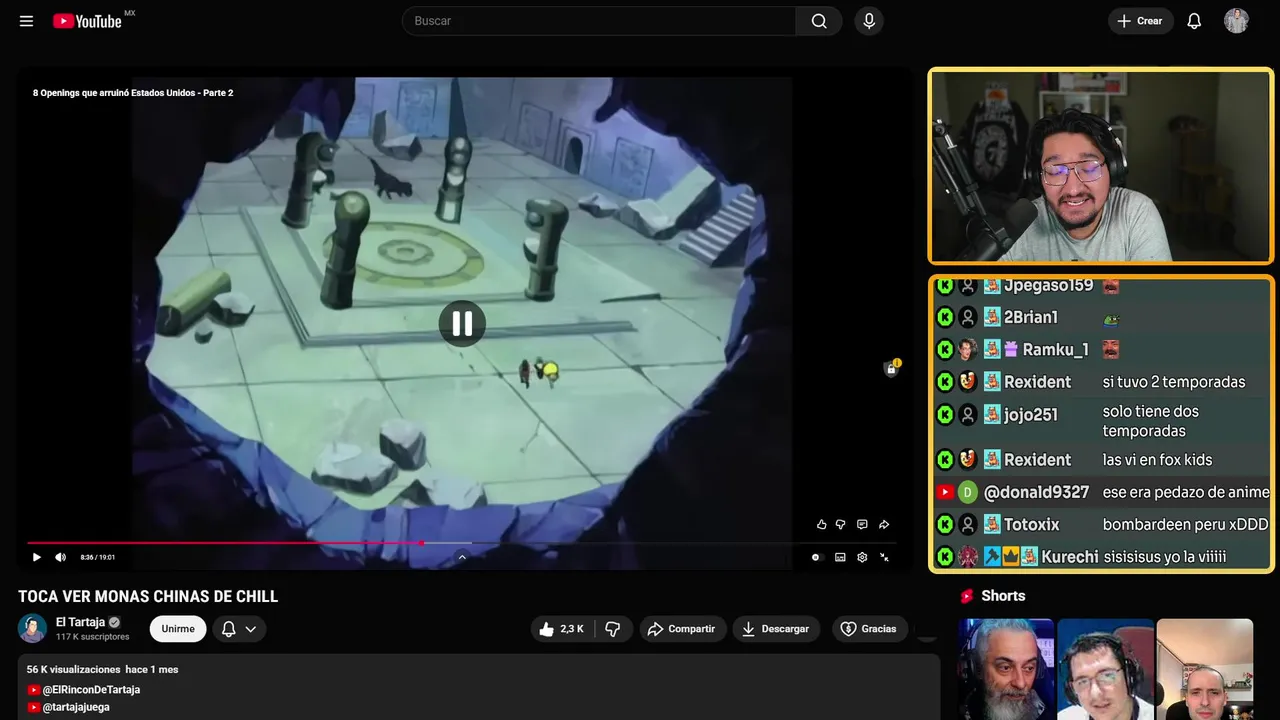Click the progress bar scrubber dot
1280x720 pixels.
(422, 543)
